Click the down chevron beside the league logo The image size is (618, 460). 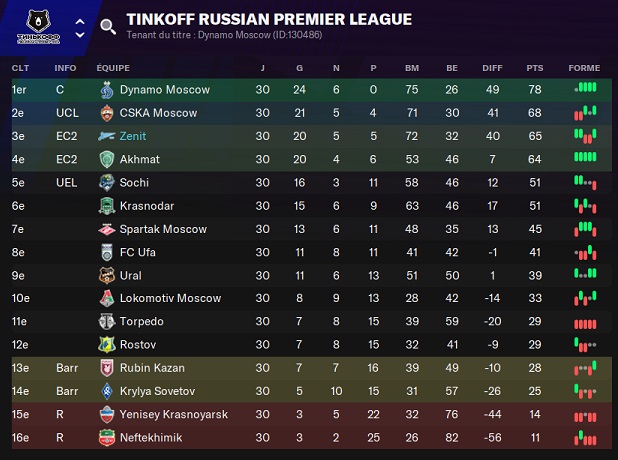(x=79, y=33)
